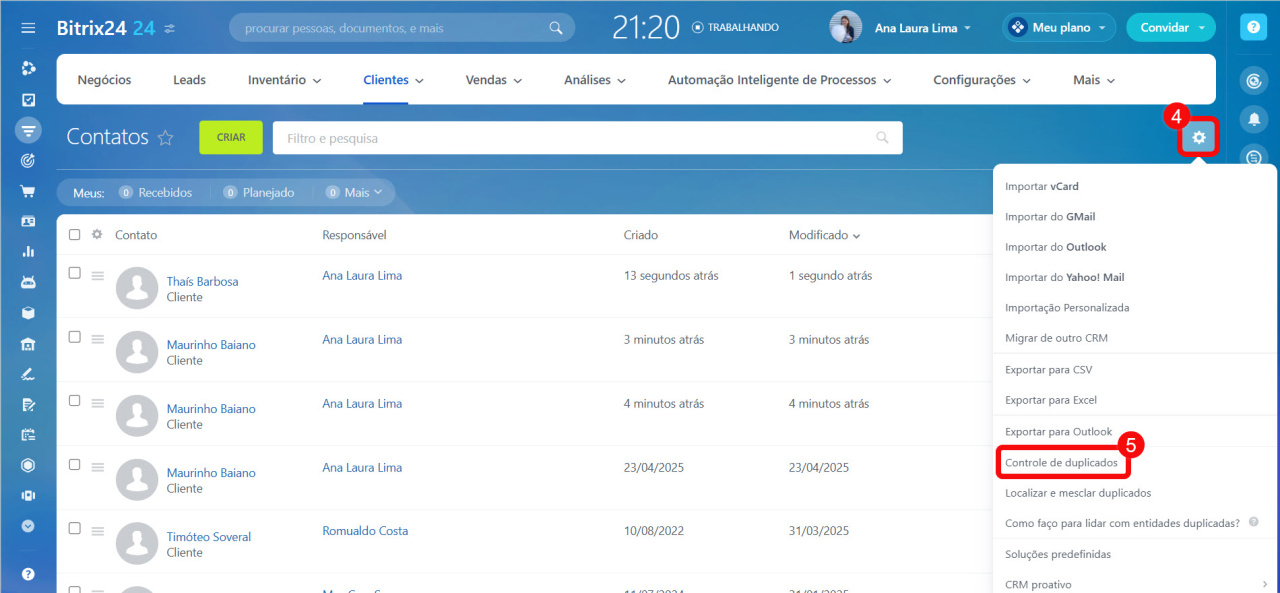
Task: Choose Controle de duplicados
Action: (1061, 463)
